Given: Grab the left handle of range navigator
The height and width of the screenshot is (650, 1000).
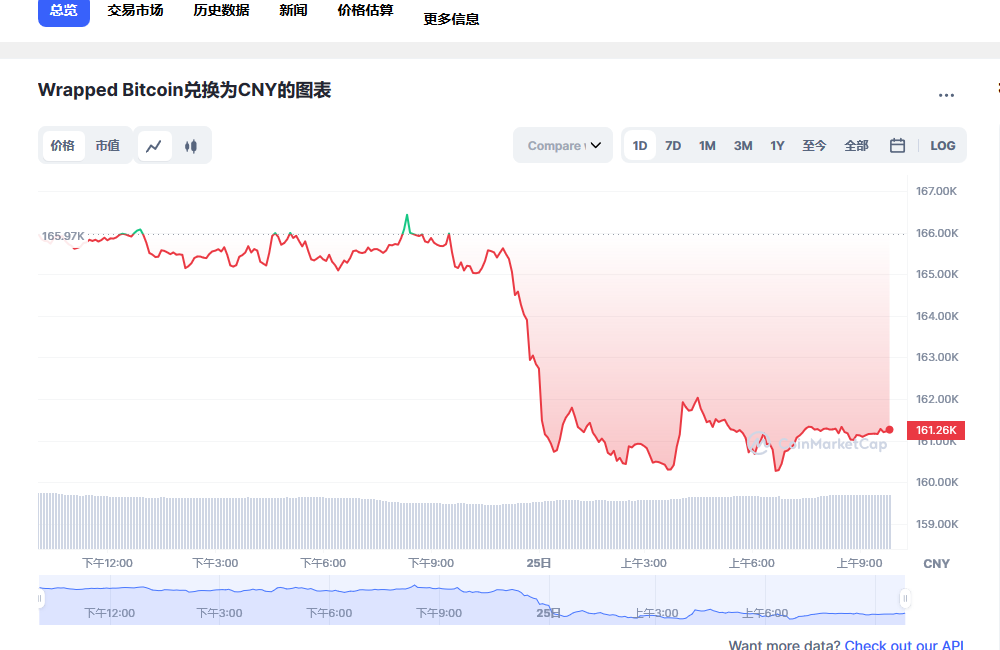Looking at the screenshot, I should click(40, 598).
